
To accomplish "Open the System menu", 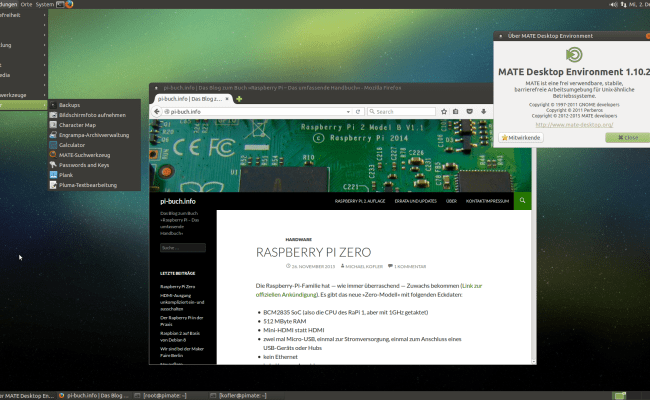I will 45,4.
